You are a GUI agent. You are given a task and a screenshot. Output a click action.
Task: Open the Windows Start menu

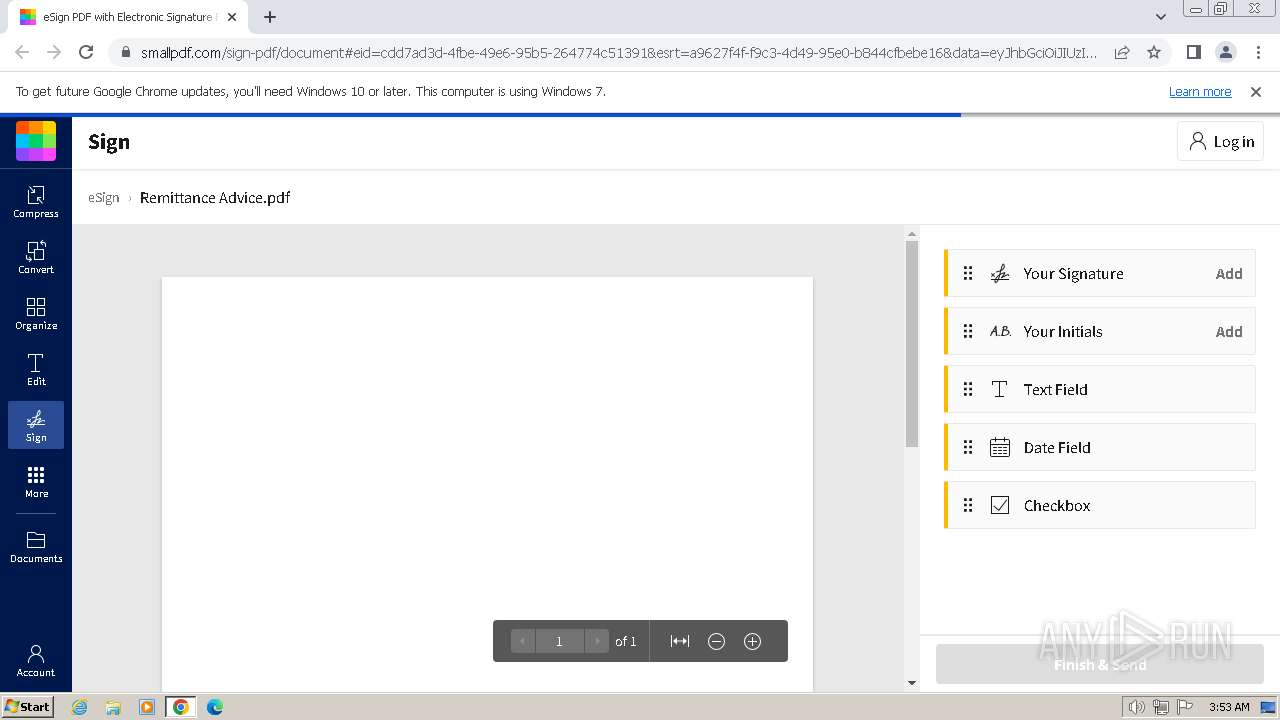(28, 706)
